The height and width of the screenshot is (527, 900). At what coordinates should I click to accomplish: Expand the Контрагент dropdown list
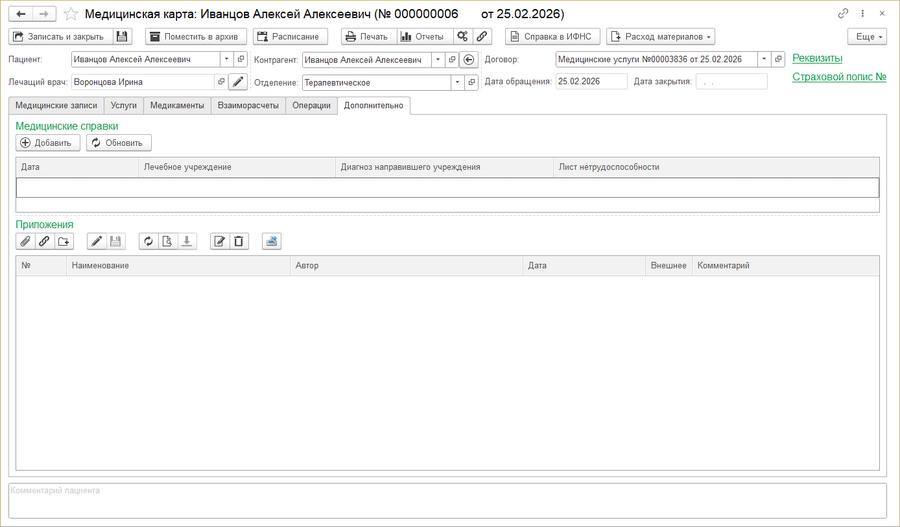[x=438, y=59]
